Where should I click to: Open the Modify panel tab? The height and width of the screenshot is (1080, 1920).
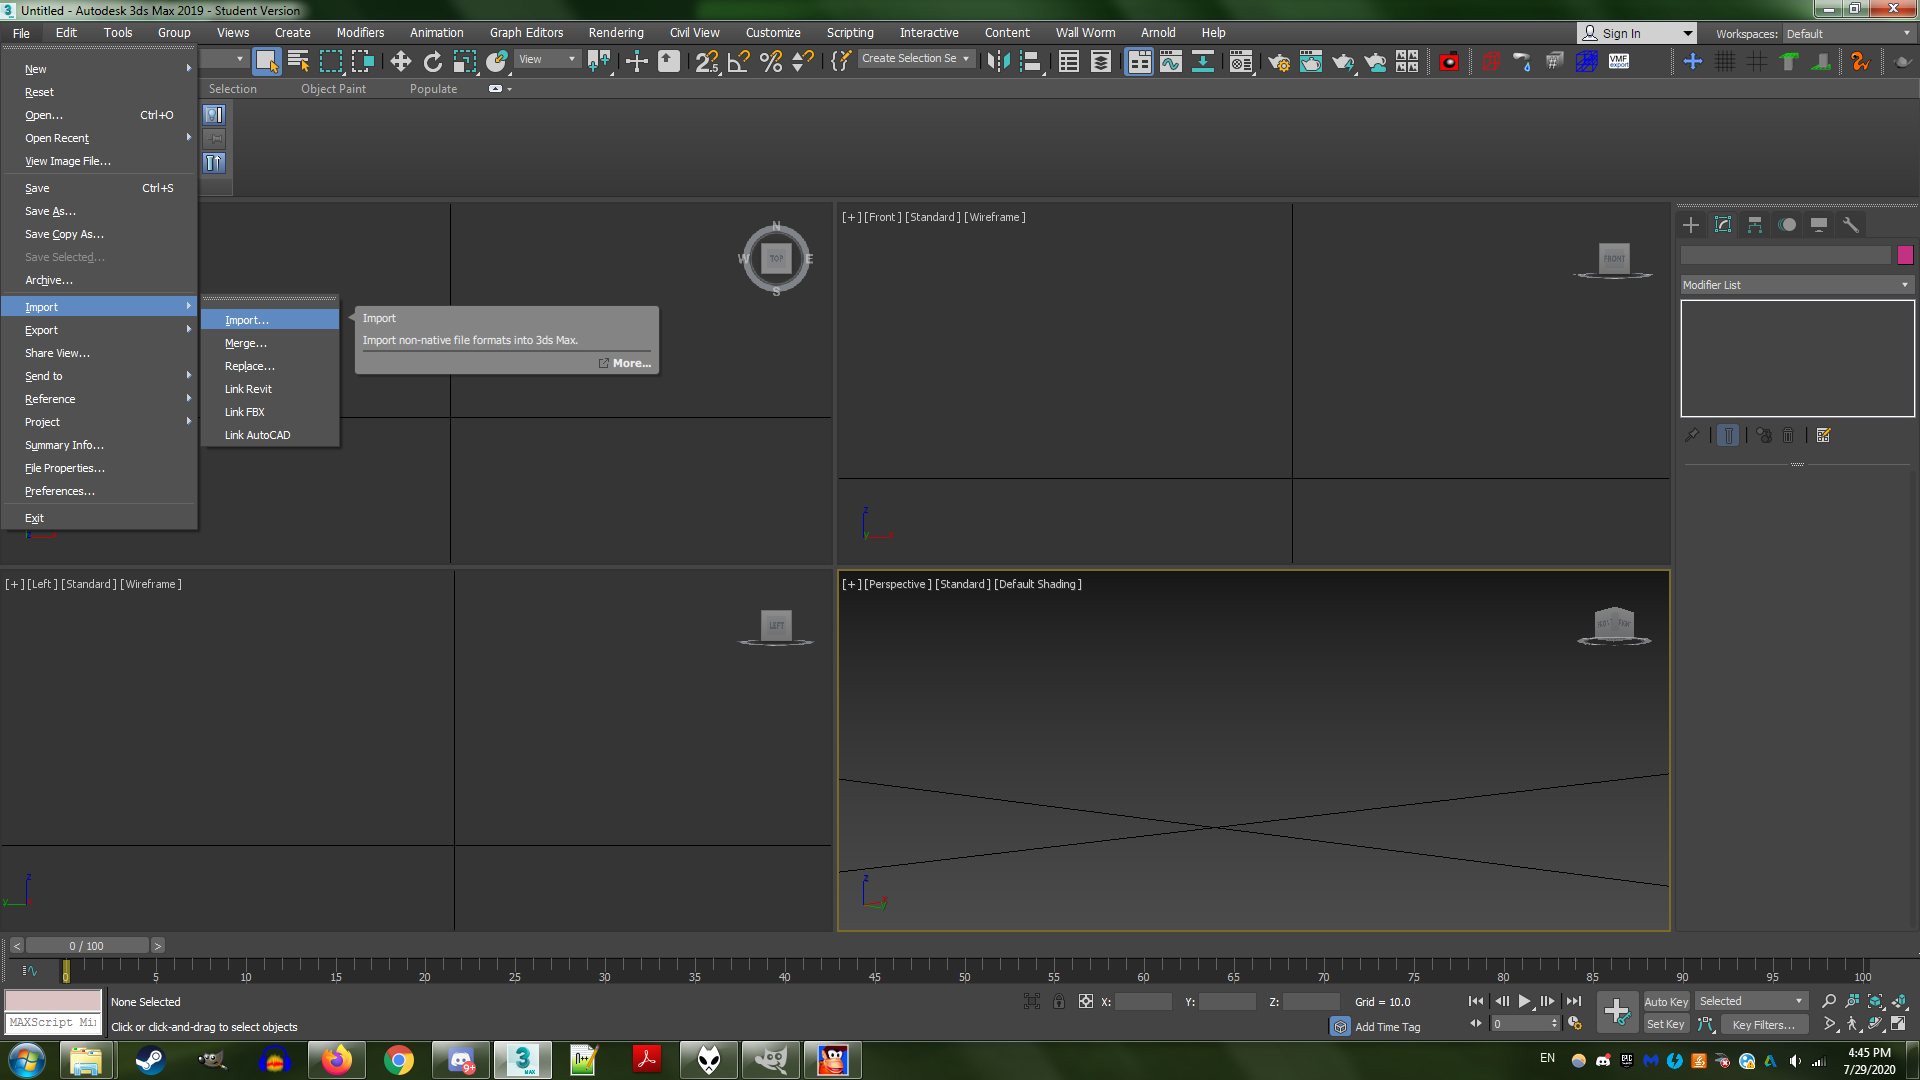[x=1723, y=225]
